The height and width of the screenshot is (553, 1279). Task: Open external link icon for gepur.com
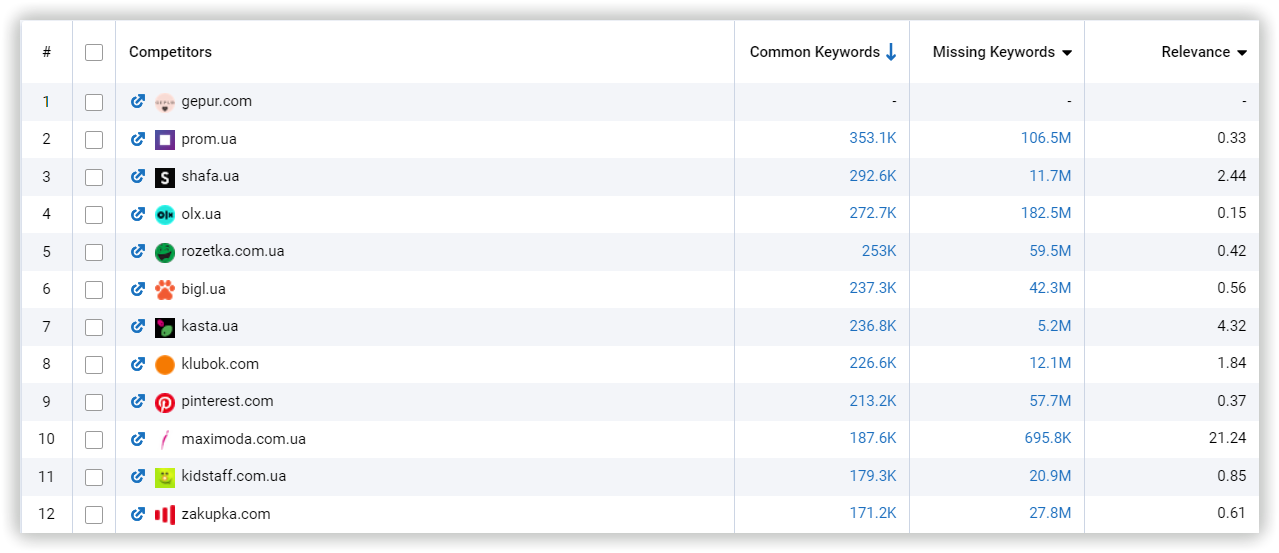(138, 101)
